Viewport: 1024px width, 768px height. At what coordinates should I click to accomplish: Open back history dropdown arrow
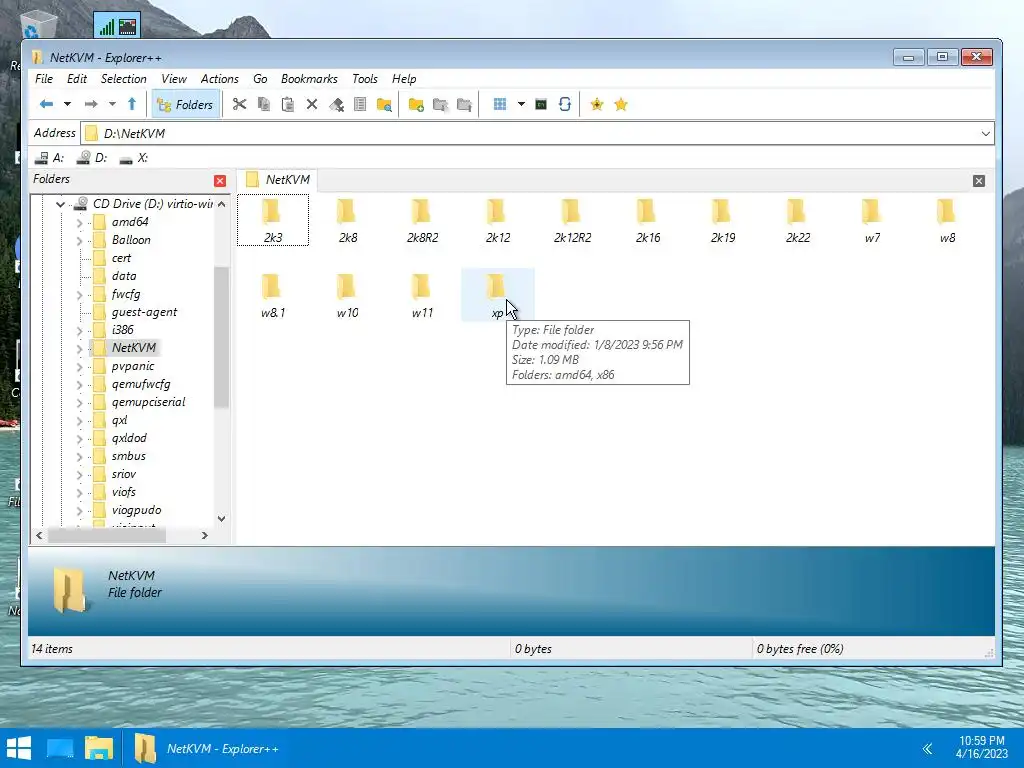tap(67, 104)
